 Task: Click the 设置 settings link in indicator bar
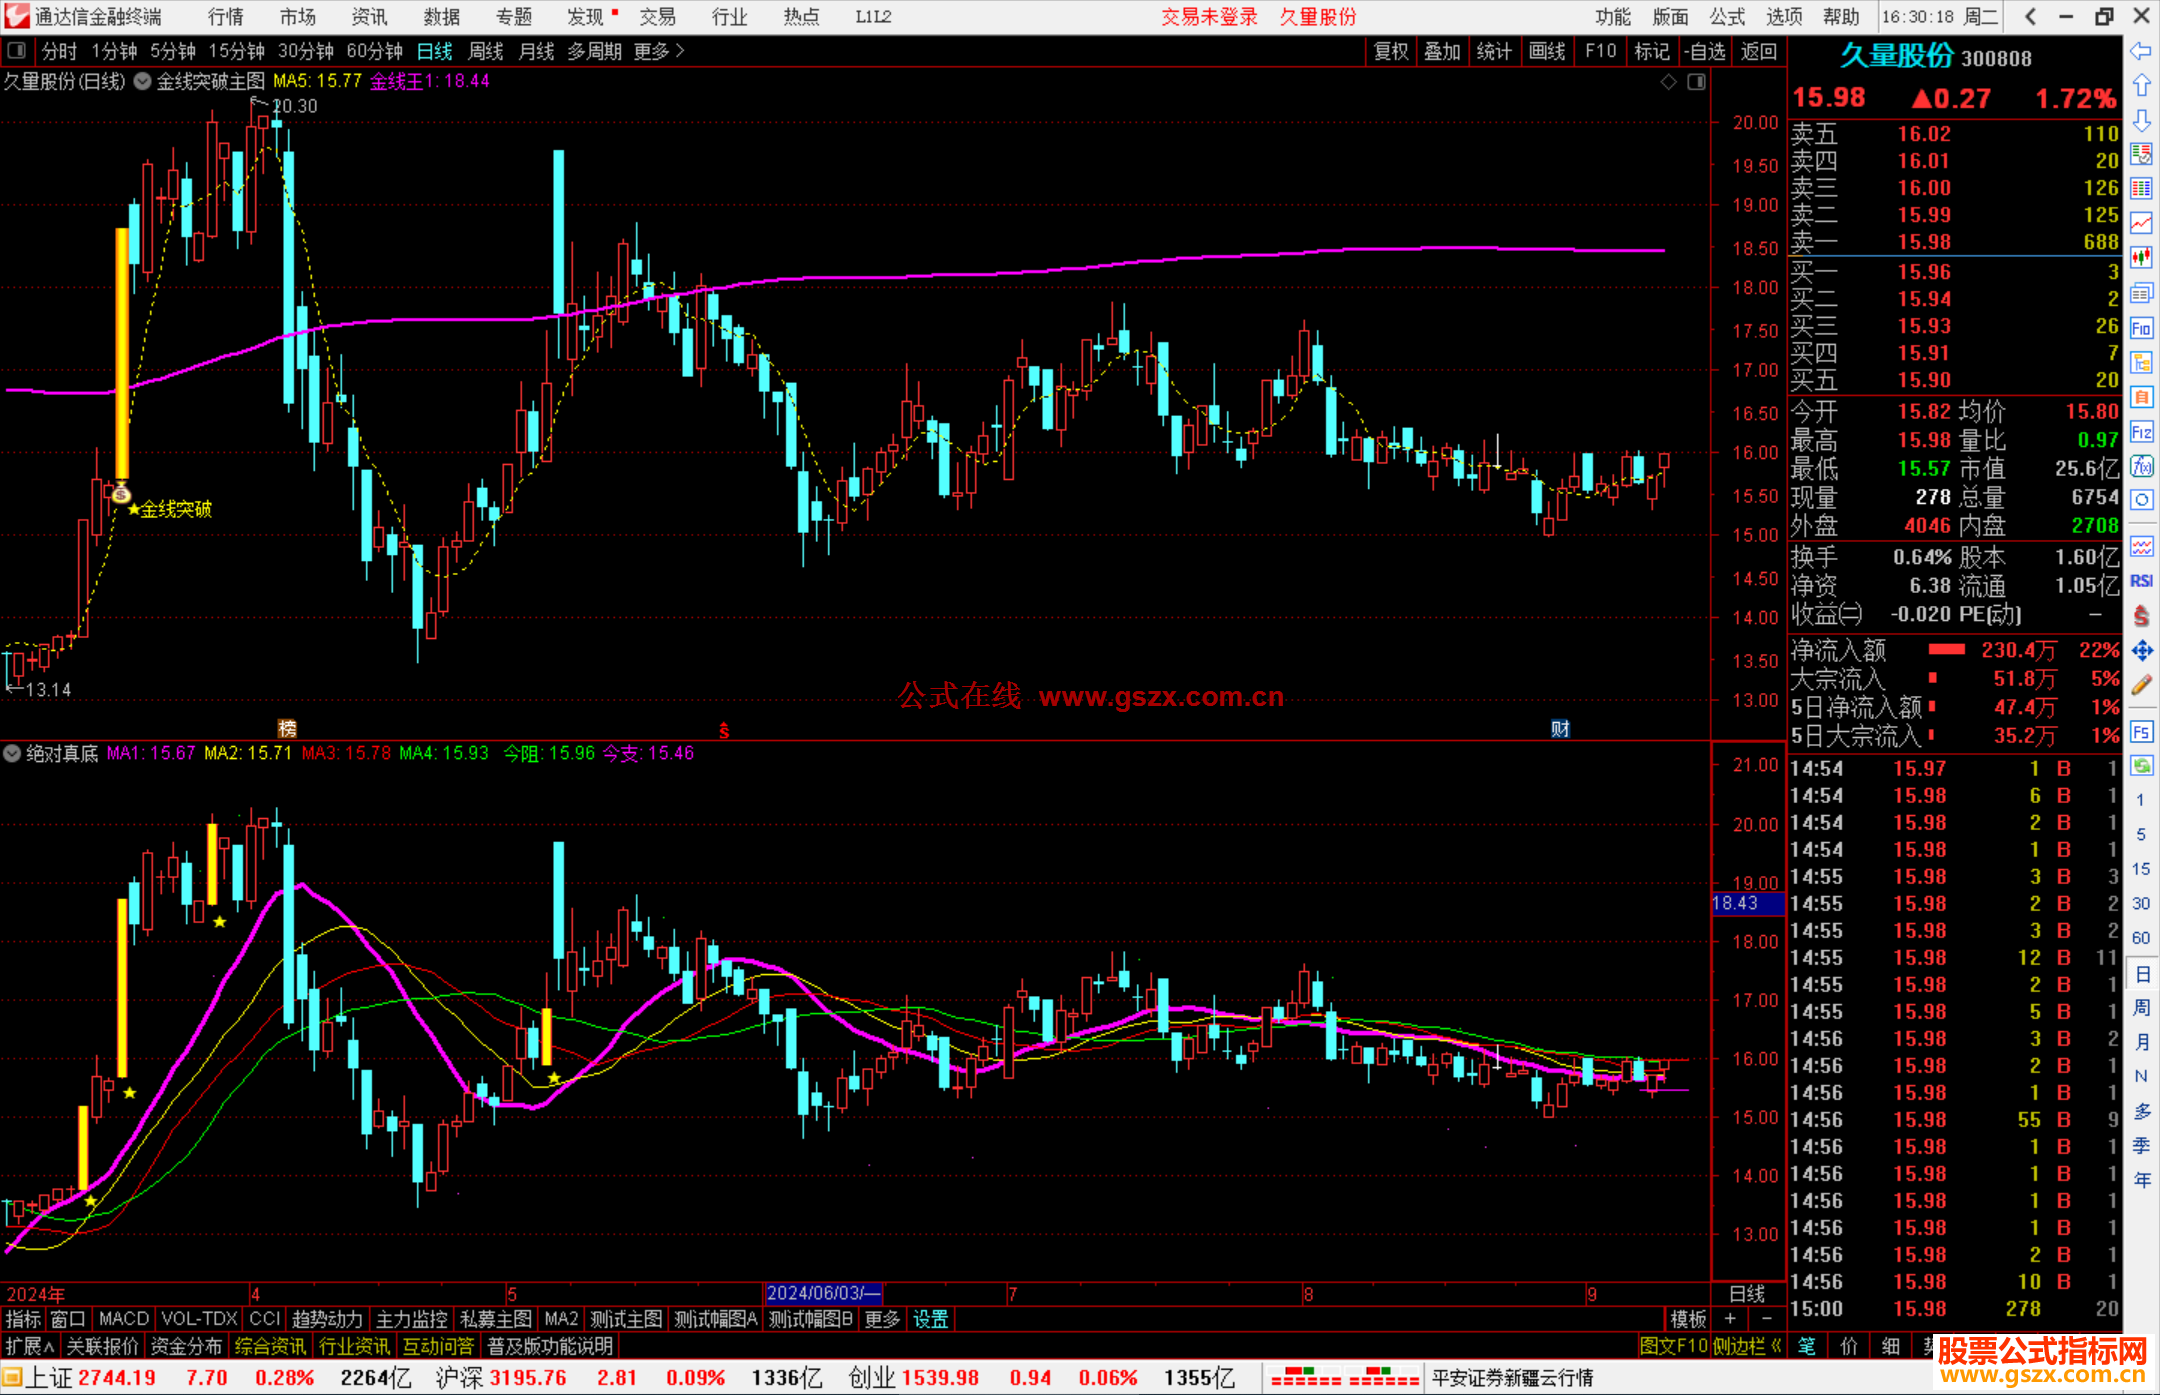(x=930, y=1319)
